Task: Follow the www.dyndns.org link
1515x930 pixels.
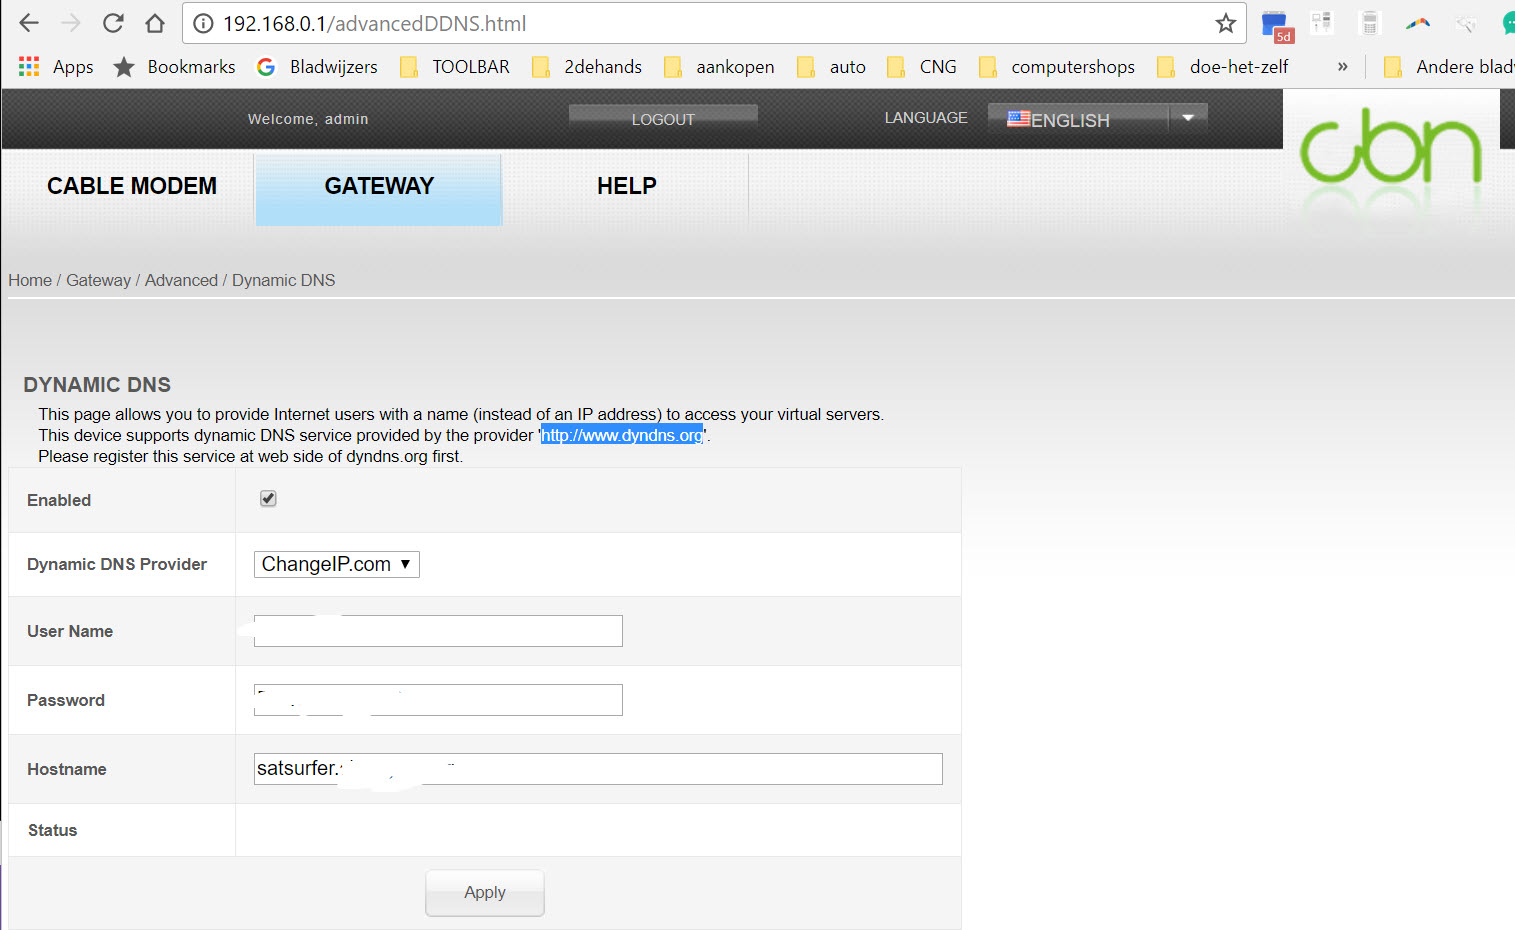Action: pyautogui.click(x=621, y=435)
